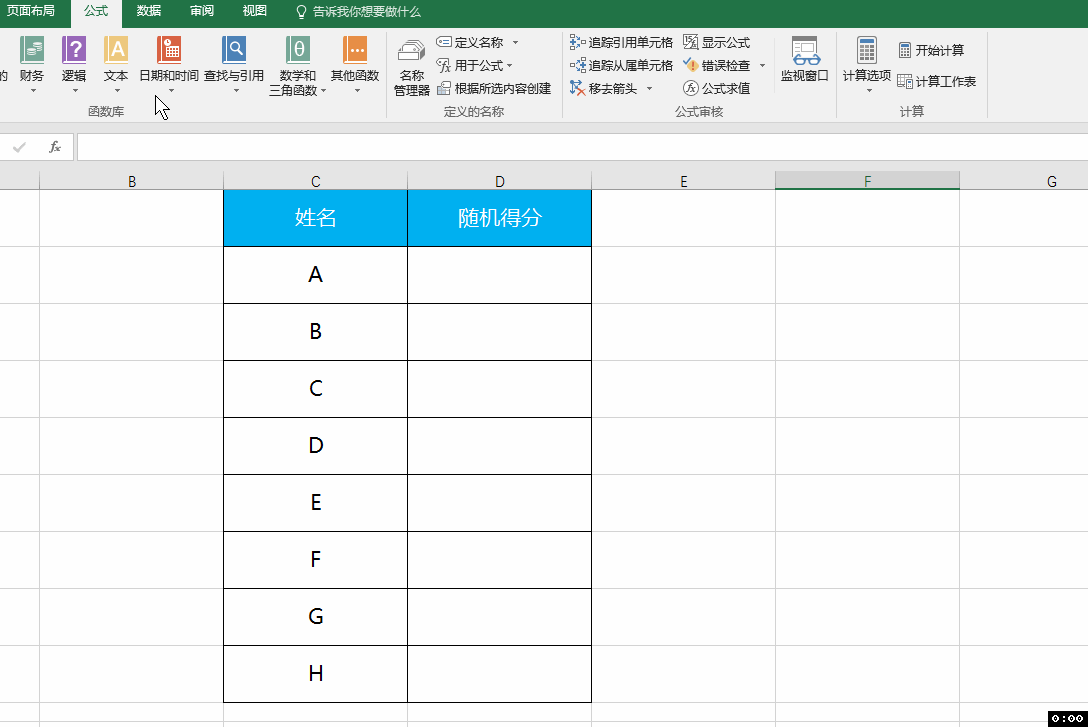Image resolution: width=1088 pixels, height=727 pixels.
Task: Expand the 移去箭头 dropdown arrow
Action: coord(649,88)
